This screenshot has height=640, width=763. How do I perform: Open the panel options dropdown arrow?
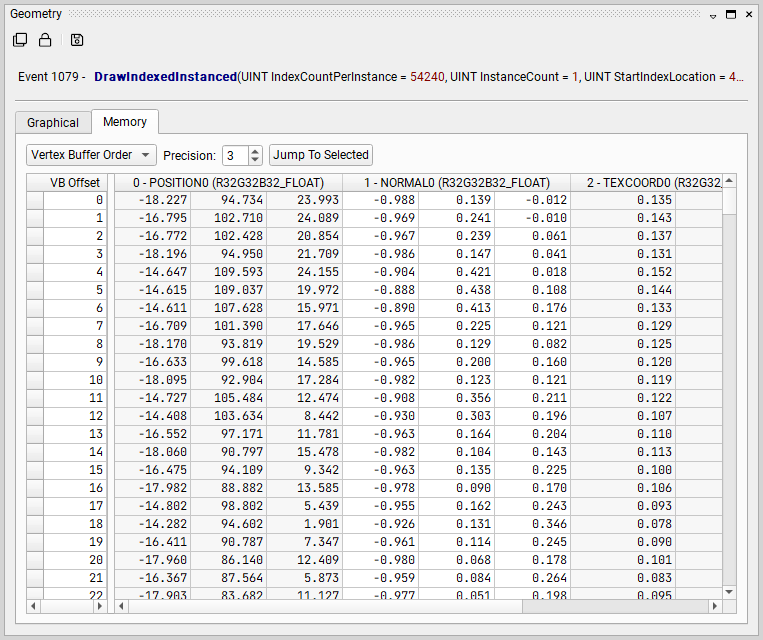click(x=713, y=16)
